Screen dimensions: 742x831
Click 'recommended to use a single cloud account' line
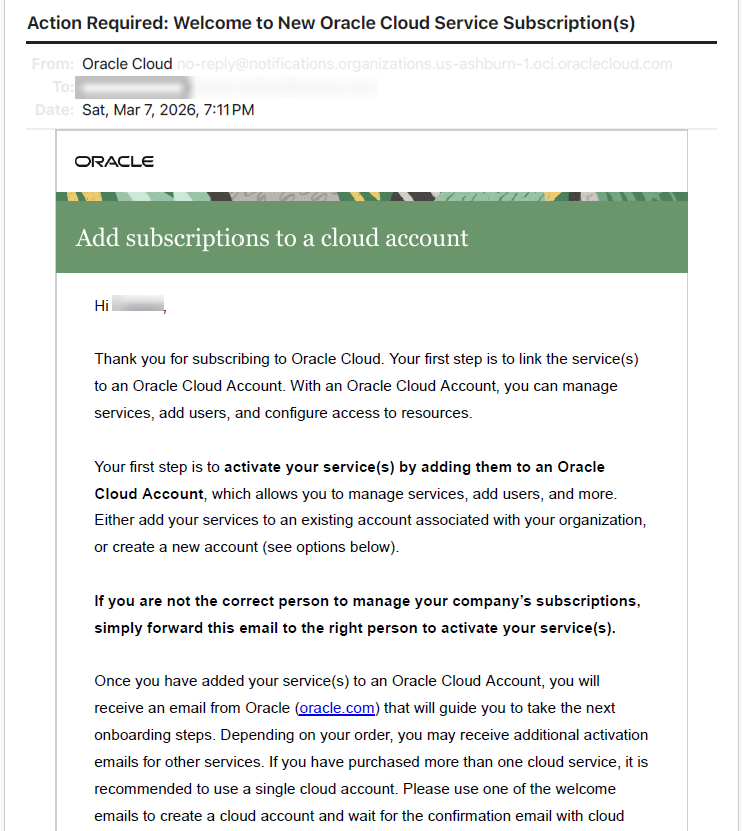(x=246, y=789)
